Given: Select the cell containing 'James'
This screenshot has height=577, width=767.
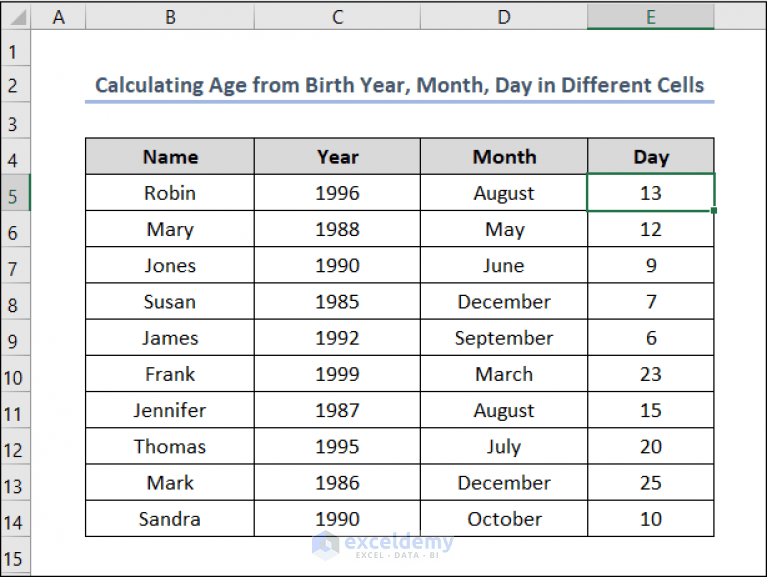Looking at the screenshot, I should tap(170, 337).
